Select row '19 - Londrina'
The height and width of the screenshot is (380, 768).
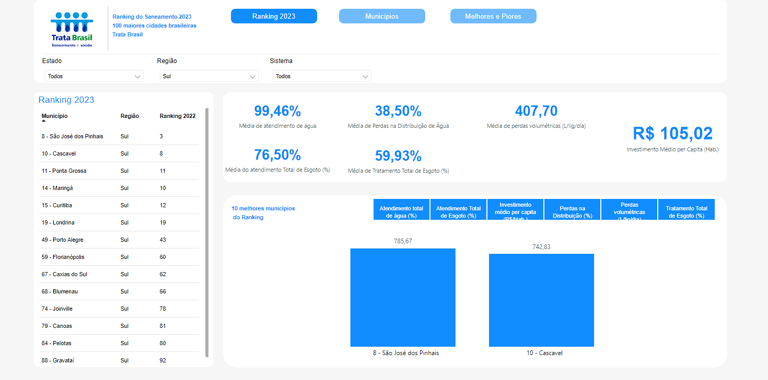pos(120,222)
